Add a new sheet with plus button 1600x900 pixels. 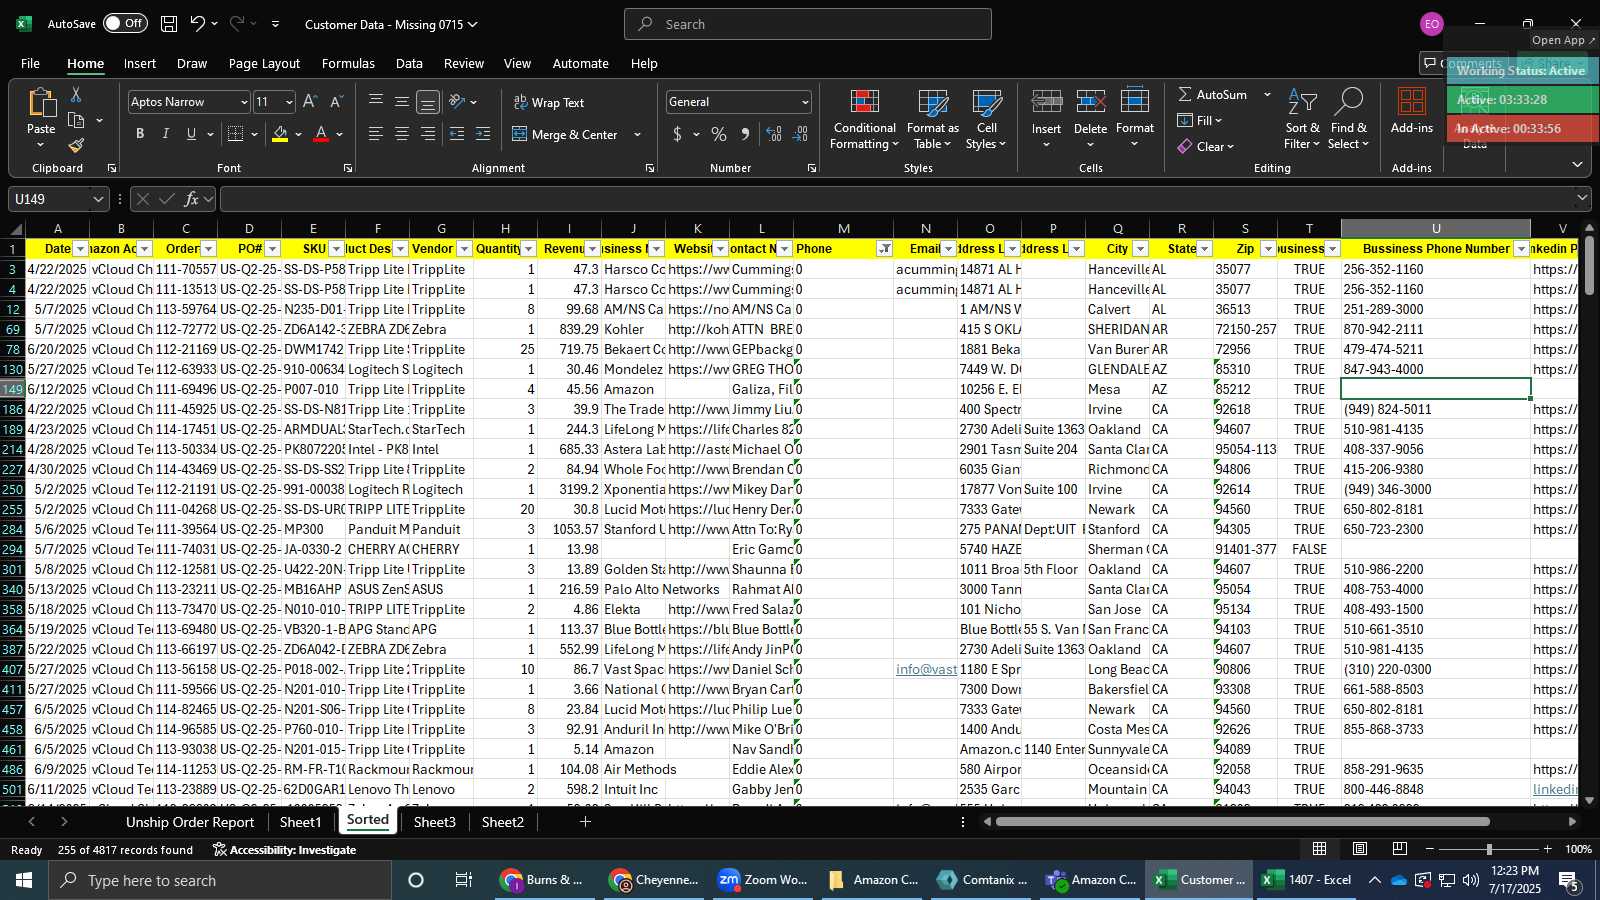pos(585,822)
